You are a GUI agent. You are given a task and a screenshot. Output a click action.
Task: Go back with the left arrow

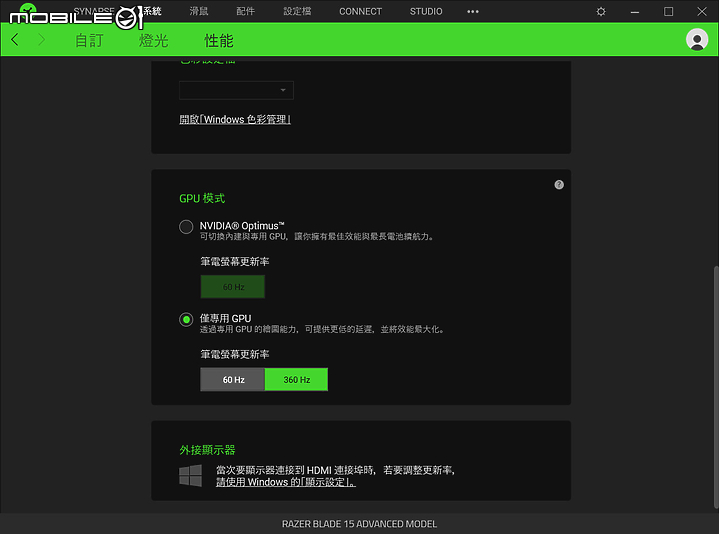click(x=15, y=40)
